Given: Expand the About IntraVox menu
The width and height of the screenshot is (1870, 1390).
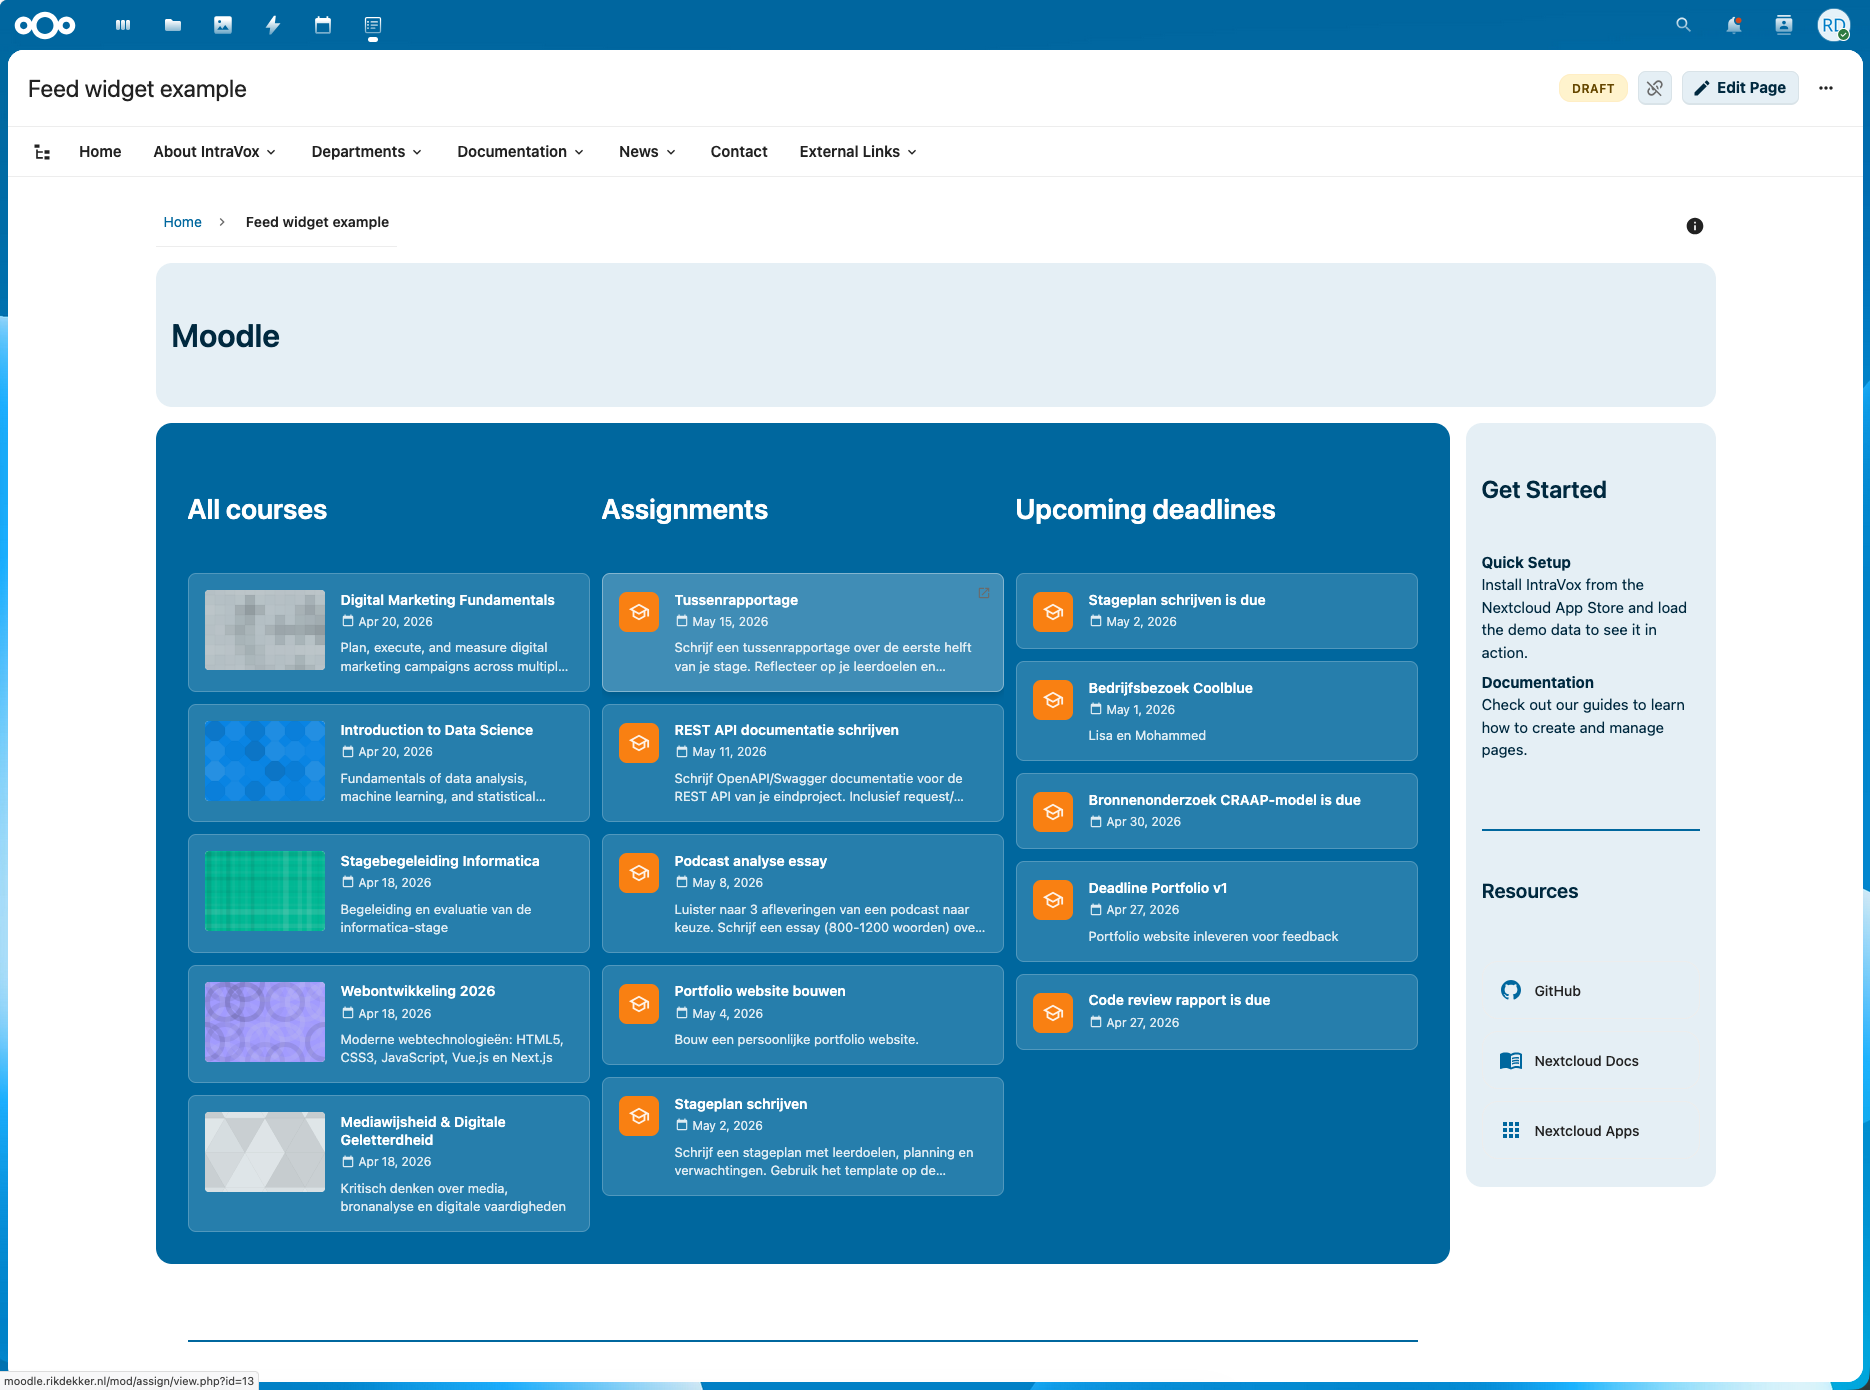Looking at the screenshot, I should point(215,152).
